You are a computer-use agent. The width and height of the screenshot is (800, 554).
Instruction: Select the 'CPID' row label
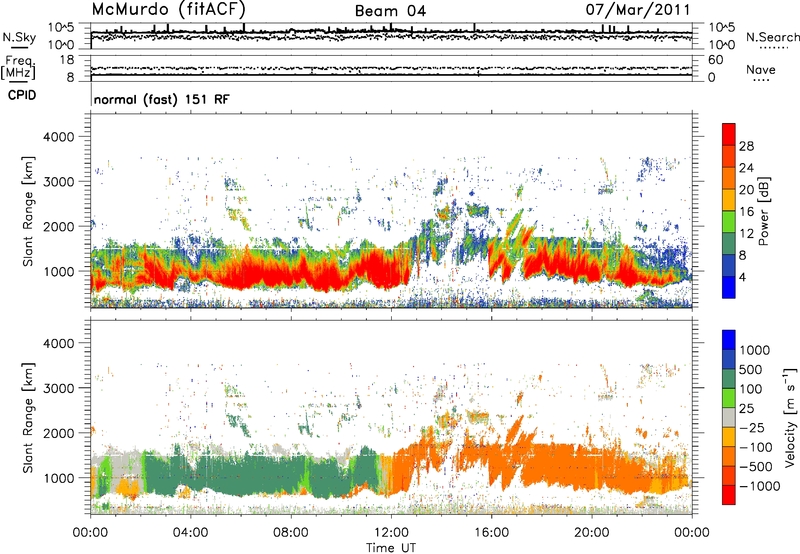(x=22, y=95)
